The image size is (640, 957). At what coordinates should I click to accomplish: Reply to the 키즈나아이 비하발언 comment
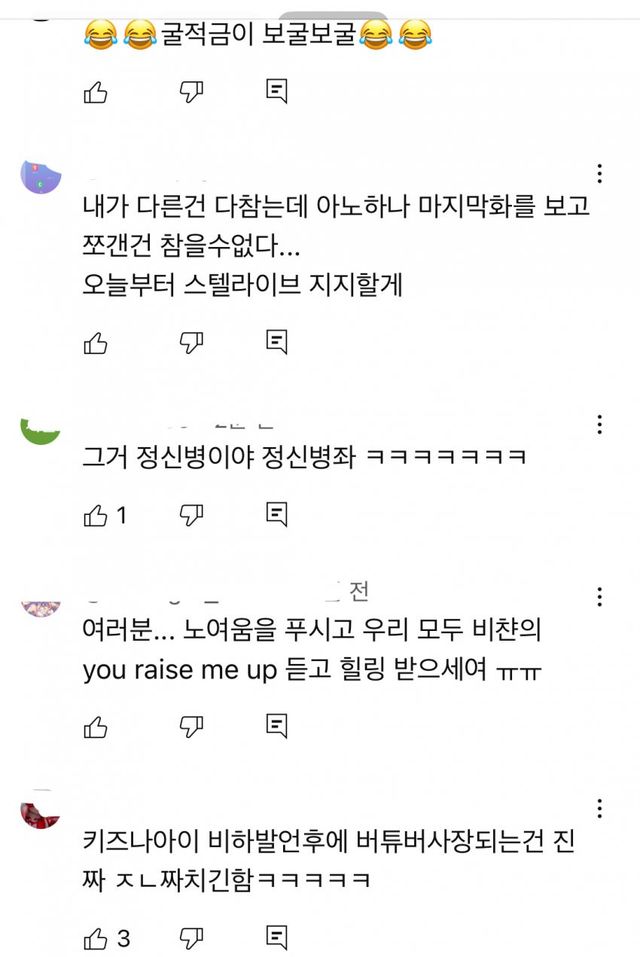pos(277,938)
